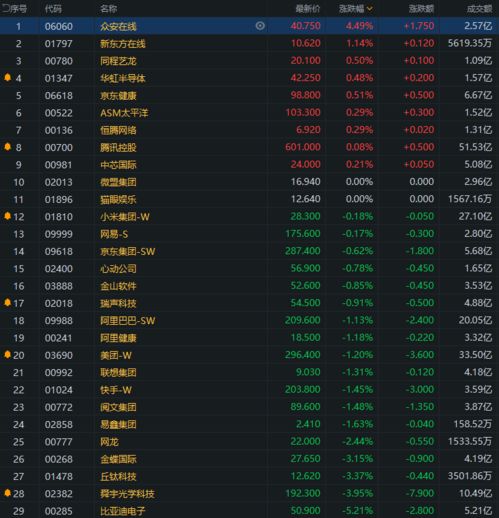Sort the list by 最新价 column header
The height and width of the screenshot is (518, 499).
[x=308, y=9]
